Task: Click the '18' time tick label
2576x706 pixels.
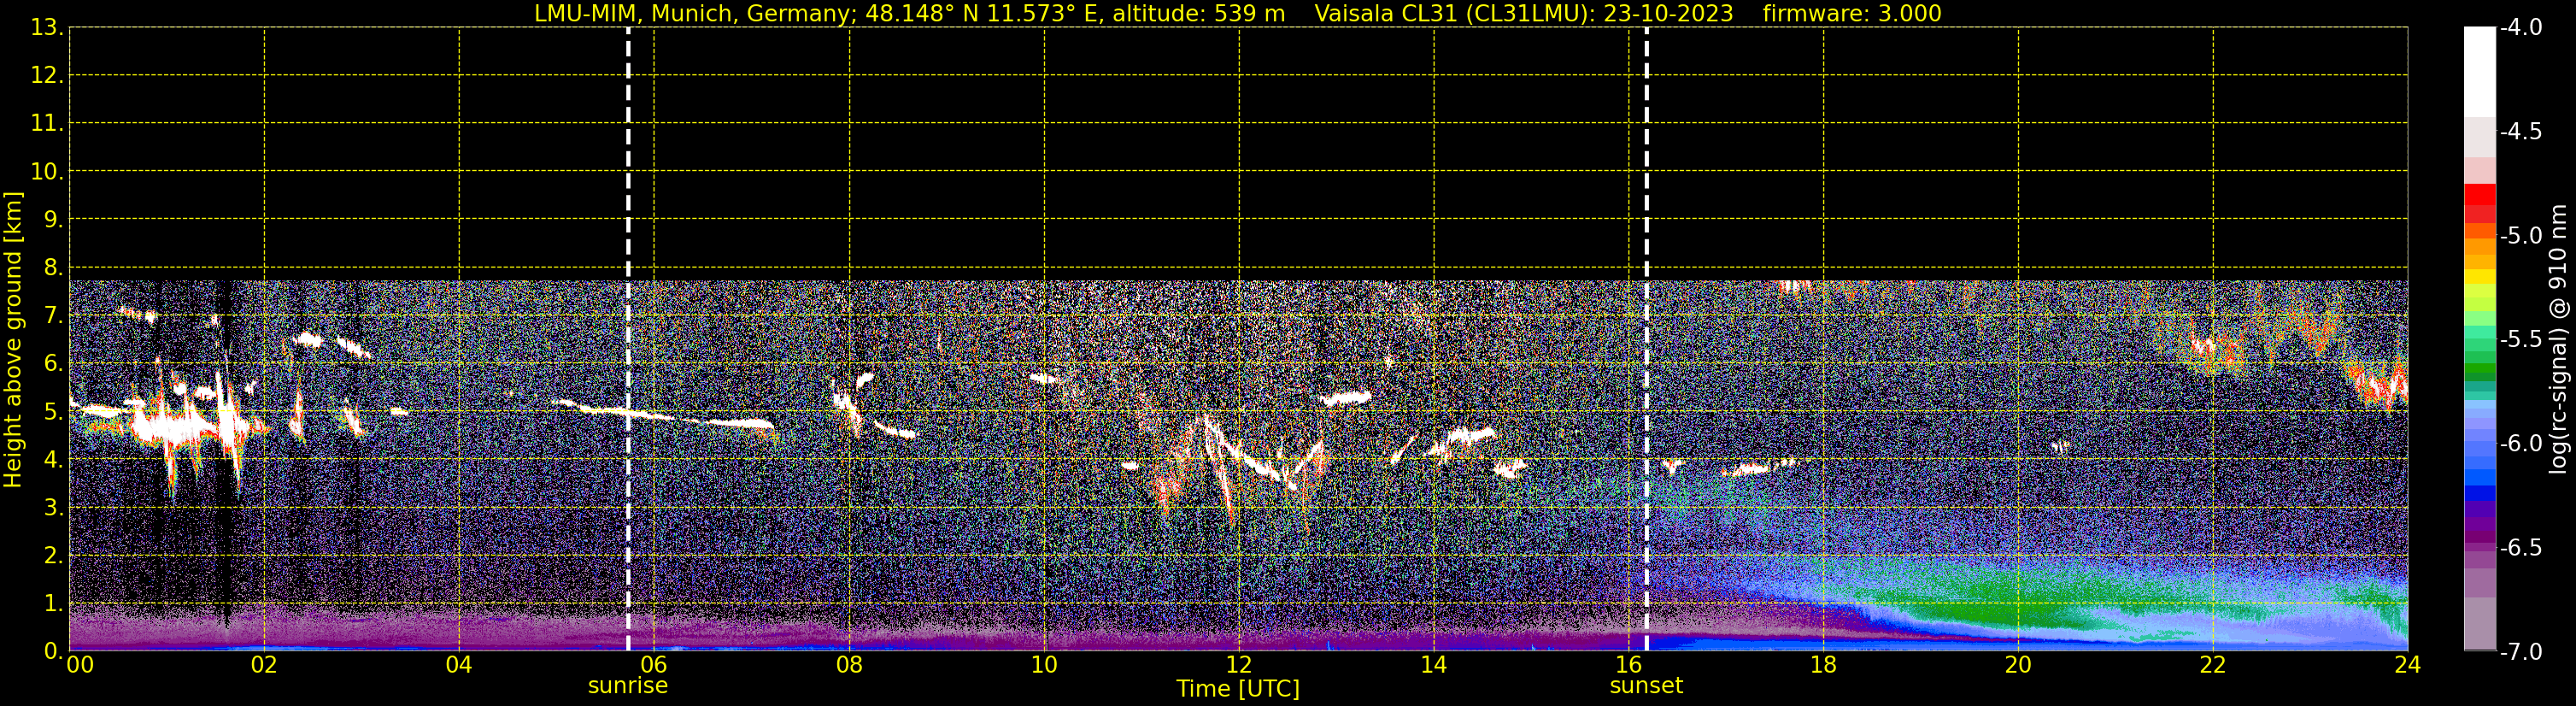Action: (1823, 665)
